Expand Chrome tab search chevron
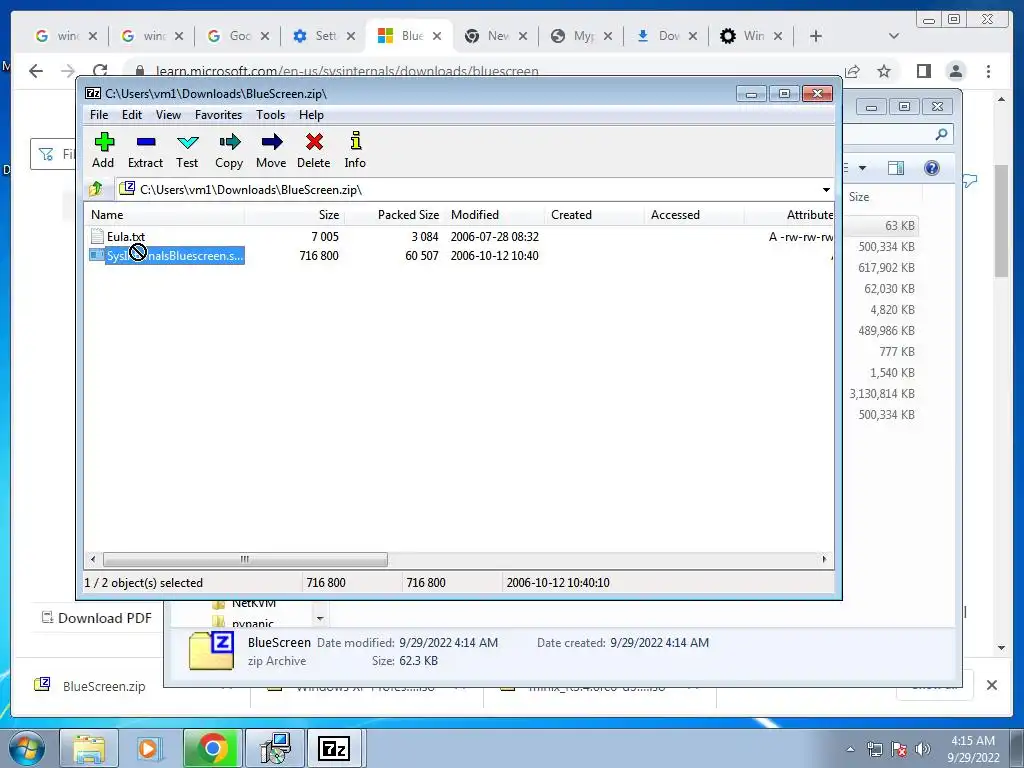Viewport: 1024px width, 768px height. point(894,36)
